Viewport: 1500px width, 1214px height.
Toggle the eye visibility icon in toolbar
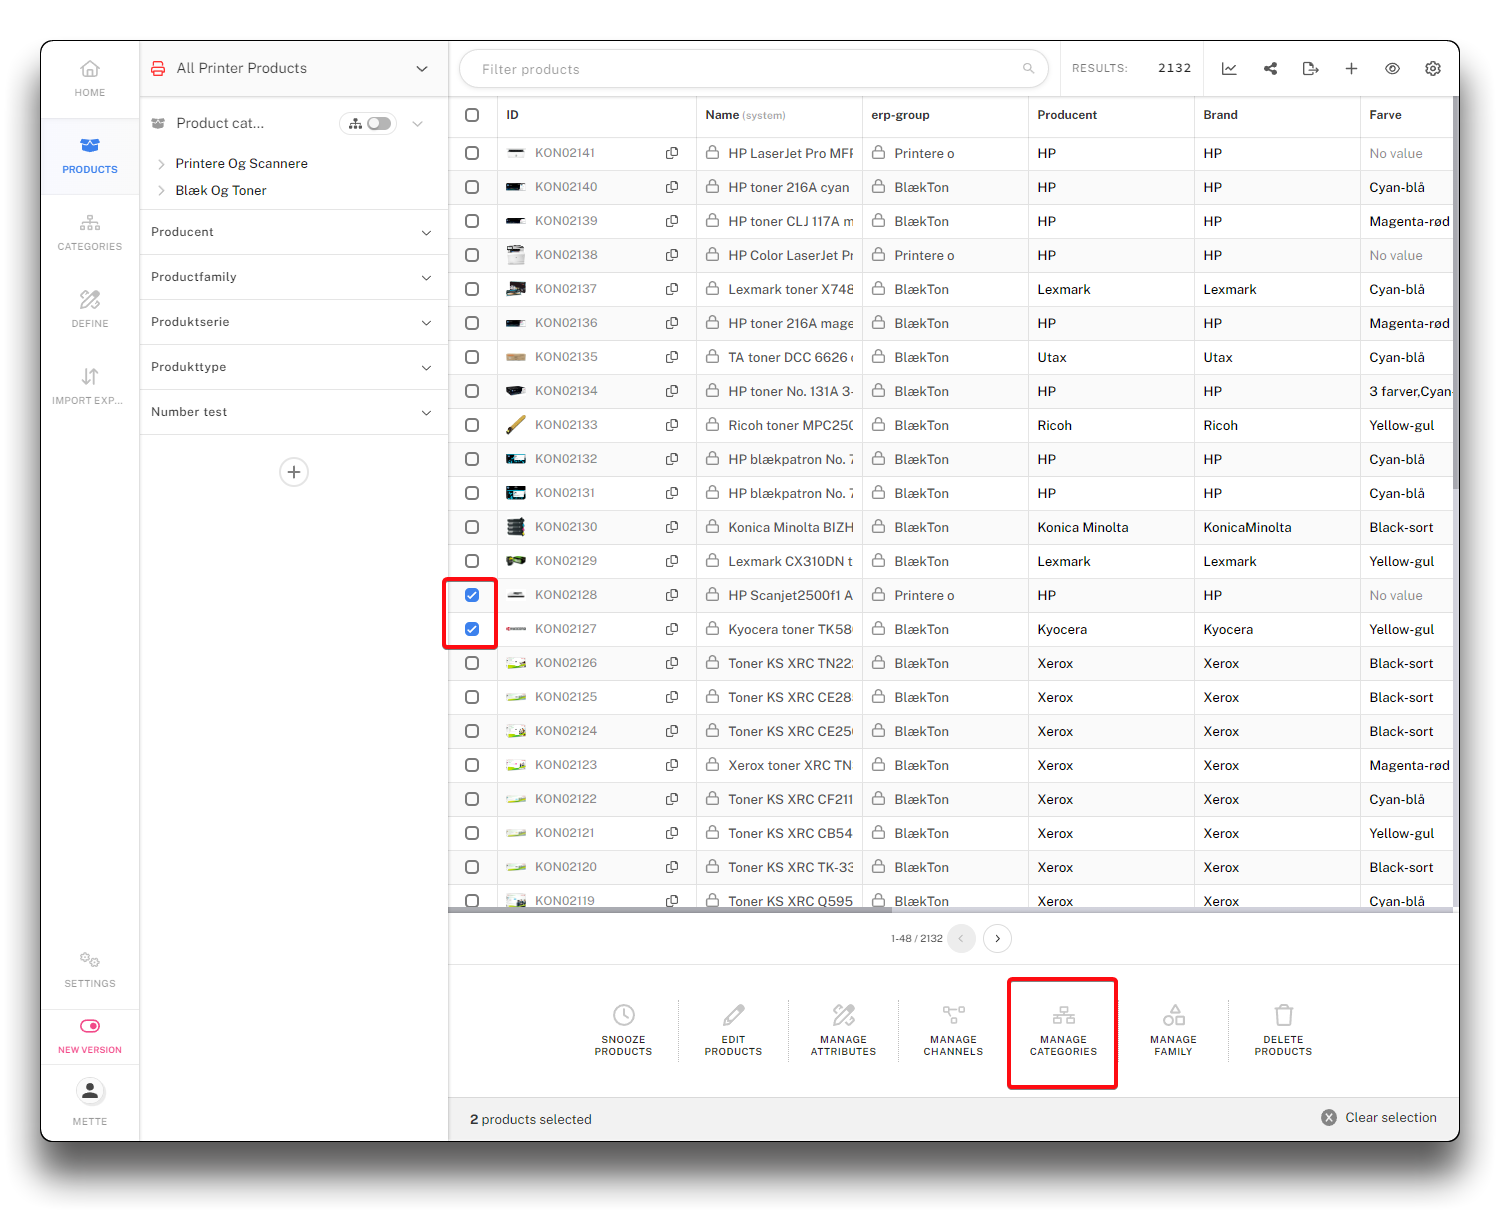click(1392, 69)
